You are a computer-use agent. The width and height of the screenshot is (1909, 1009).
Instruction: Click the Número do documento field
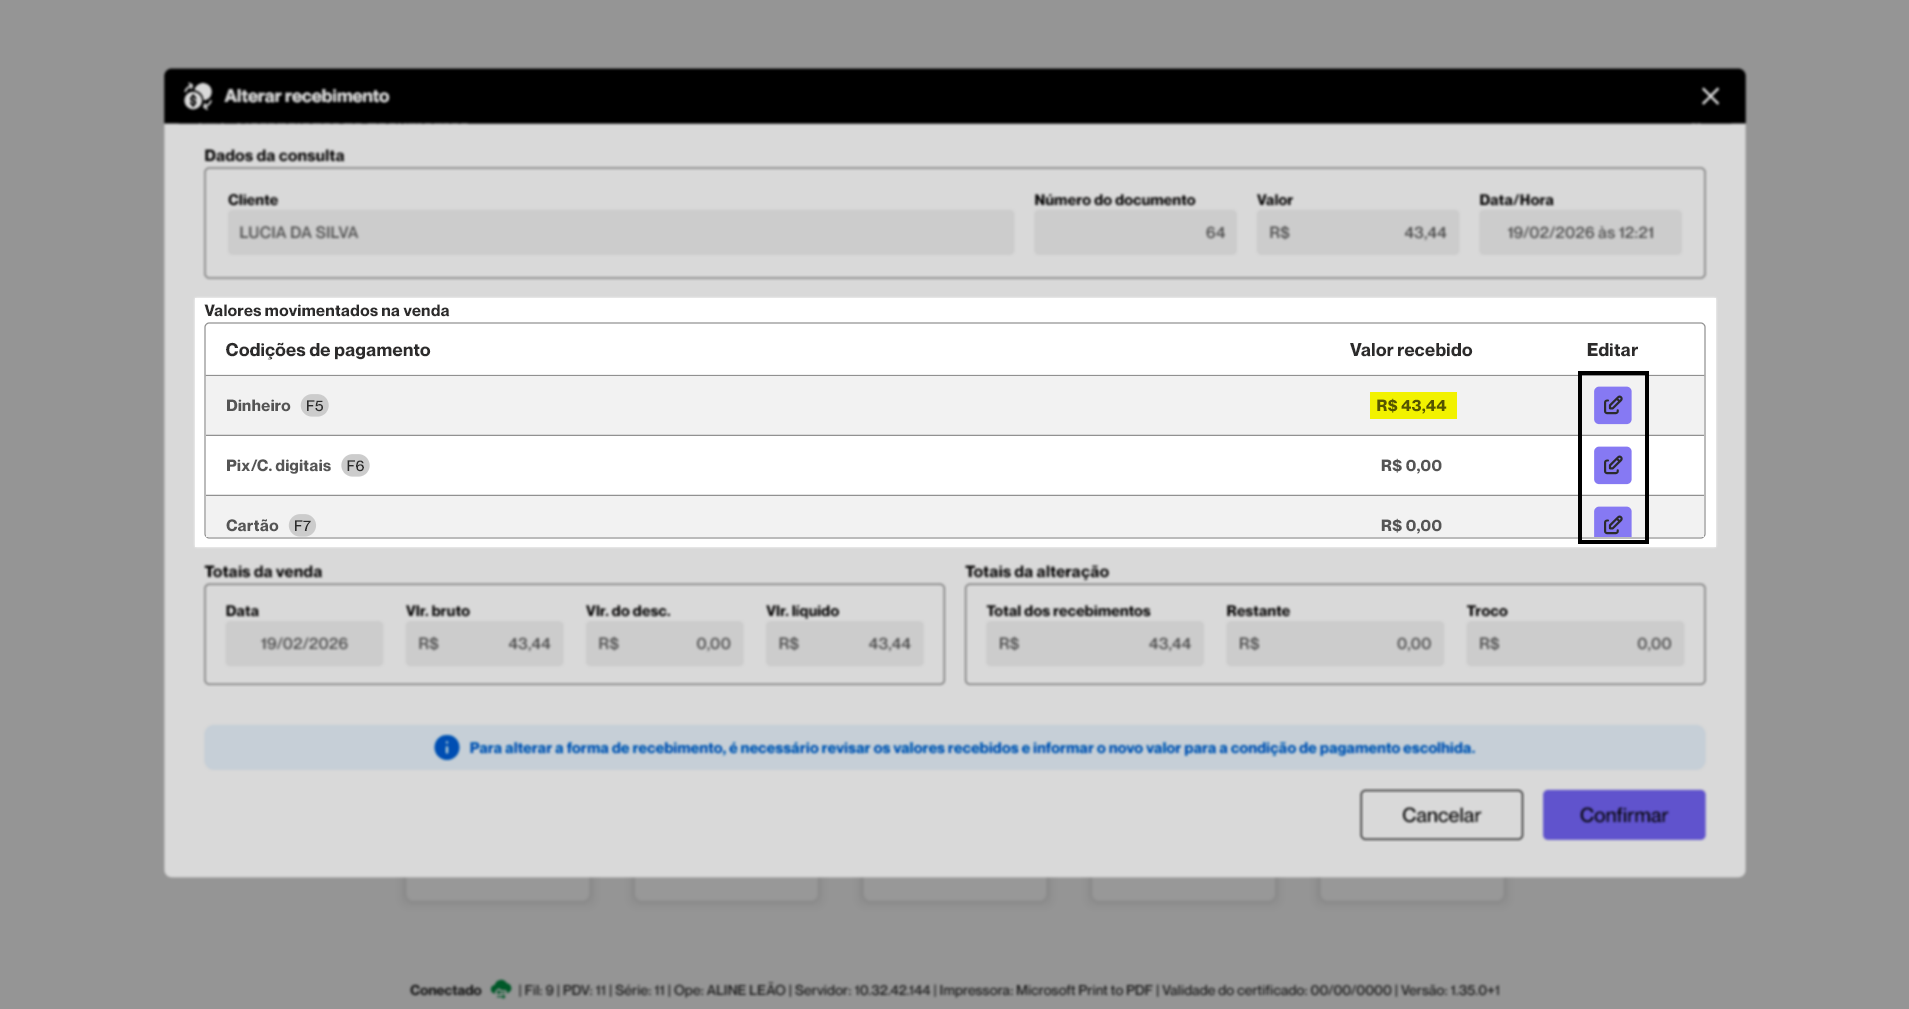click(x=1135, y=233)
